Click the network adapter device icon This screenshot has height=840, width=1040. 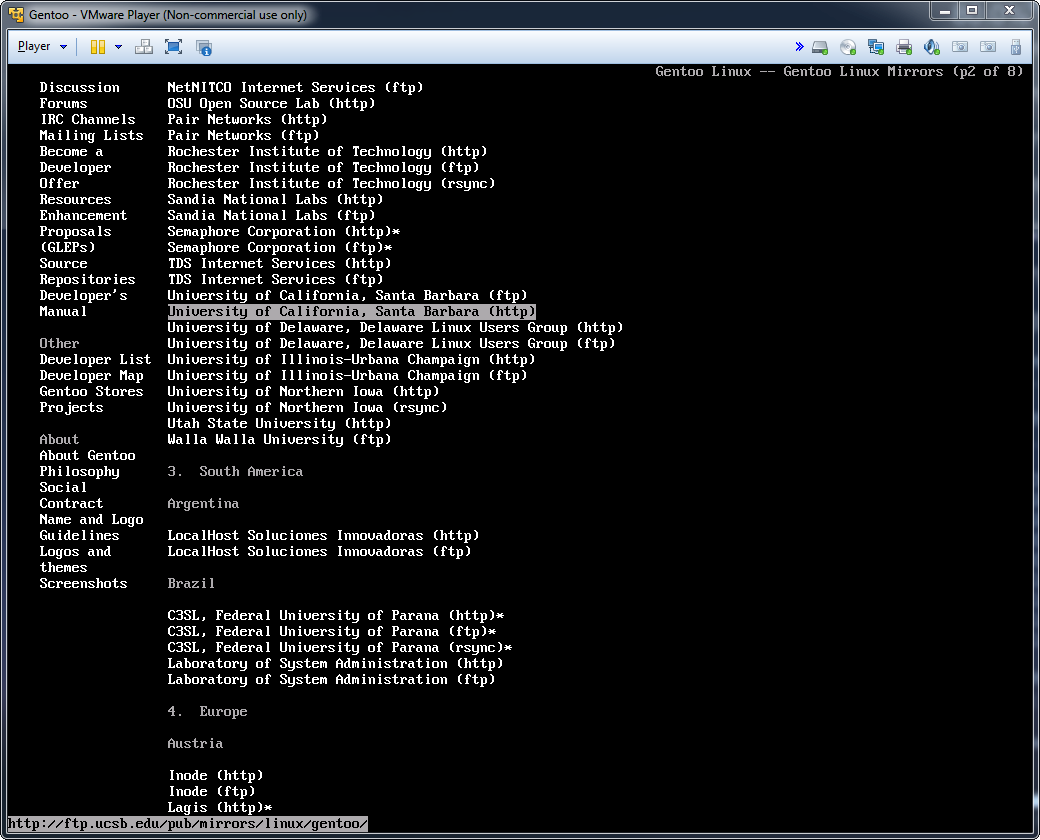876,46
